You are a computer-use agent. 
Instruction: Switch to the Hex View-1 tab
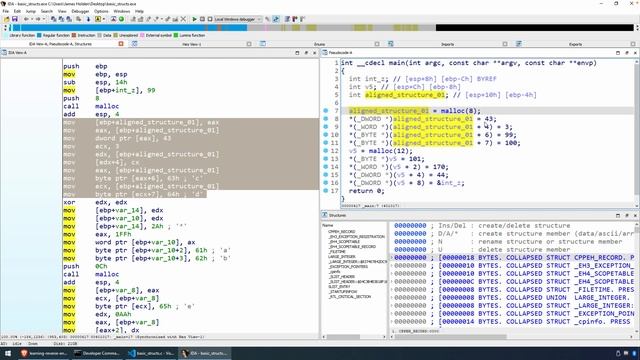click(x=191, y=44)
